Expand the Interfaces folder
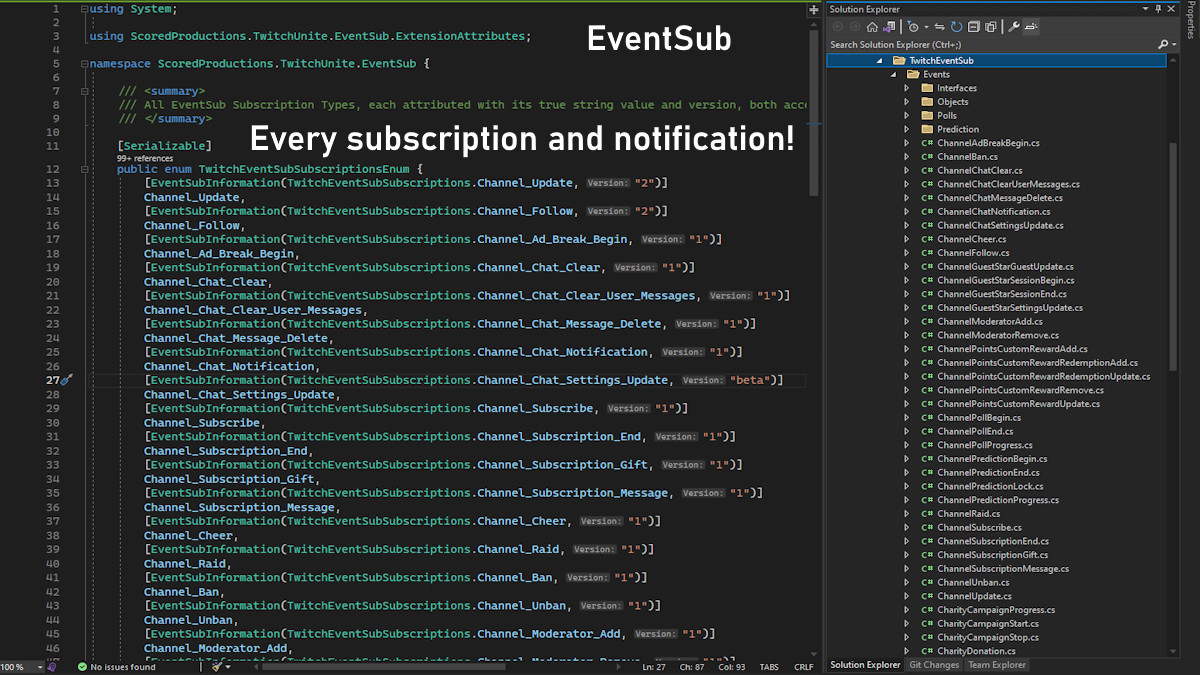 907,88
